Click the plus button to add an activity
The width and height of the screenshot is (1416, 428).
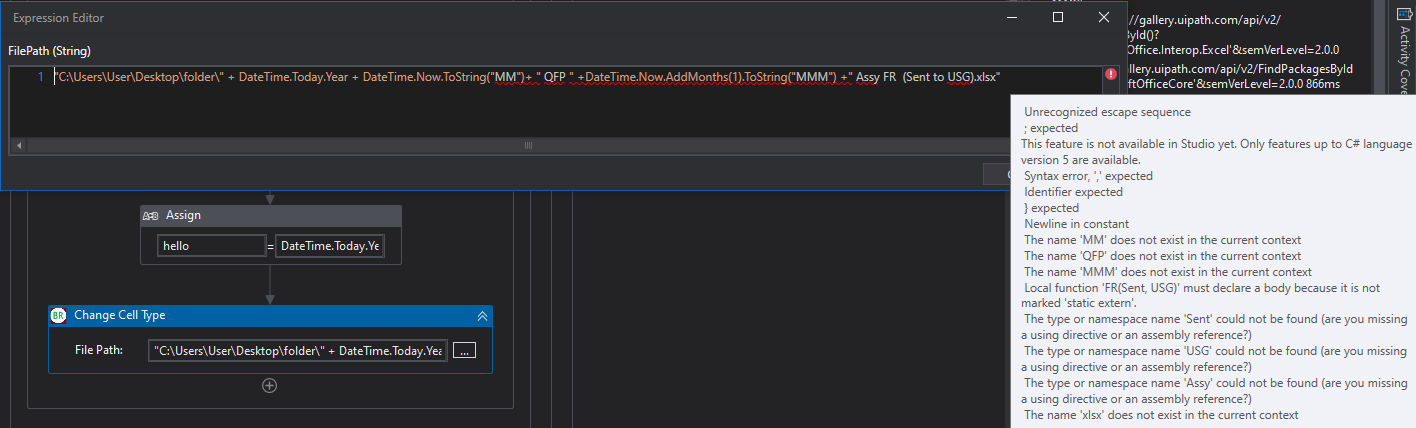269,385
